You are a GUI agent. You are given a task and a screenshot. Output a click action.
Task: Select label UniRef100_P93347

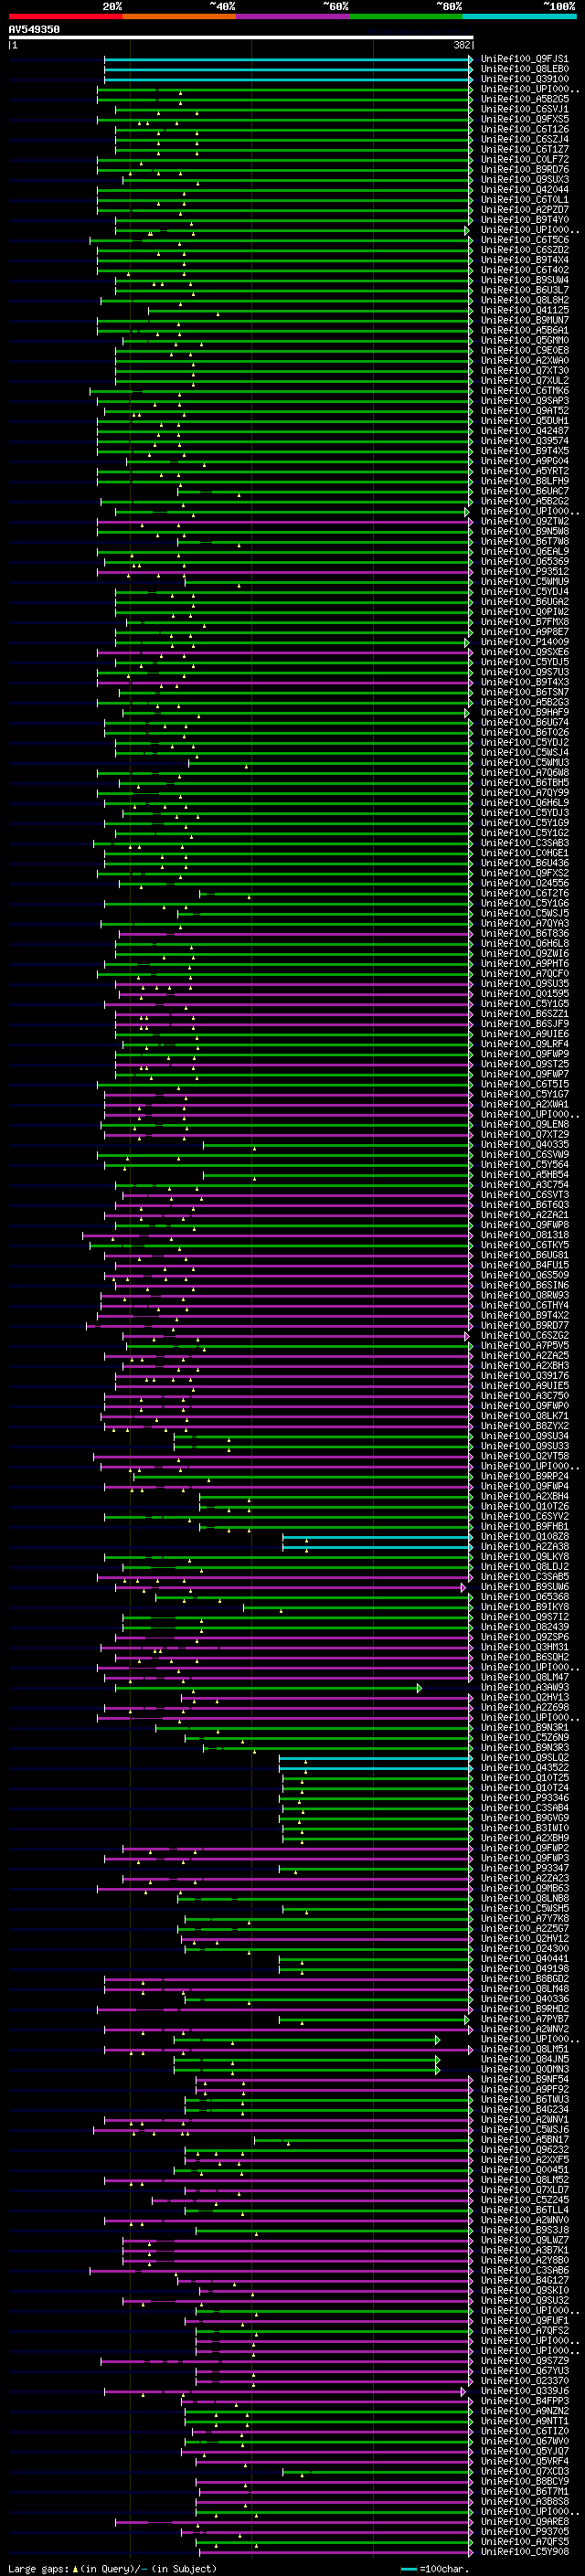[x=525, y=1868]
